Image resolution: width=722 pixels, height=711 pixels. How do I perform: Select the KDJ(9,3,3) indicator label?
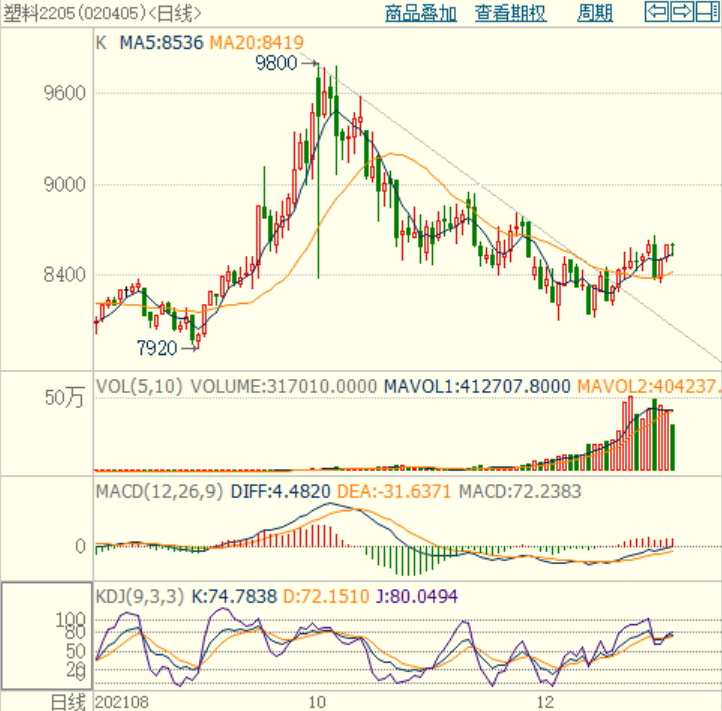(140, 596)
